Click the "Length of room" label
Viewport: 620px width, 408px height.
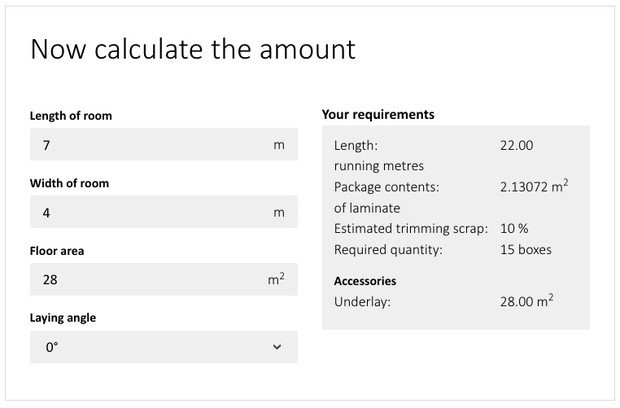coord(71,116)
